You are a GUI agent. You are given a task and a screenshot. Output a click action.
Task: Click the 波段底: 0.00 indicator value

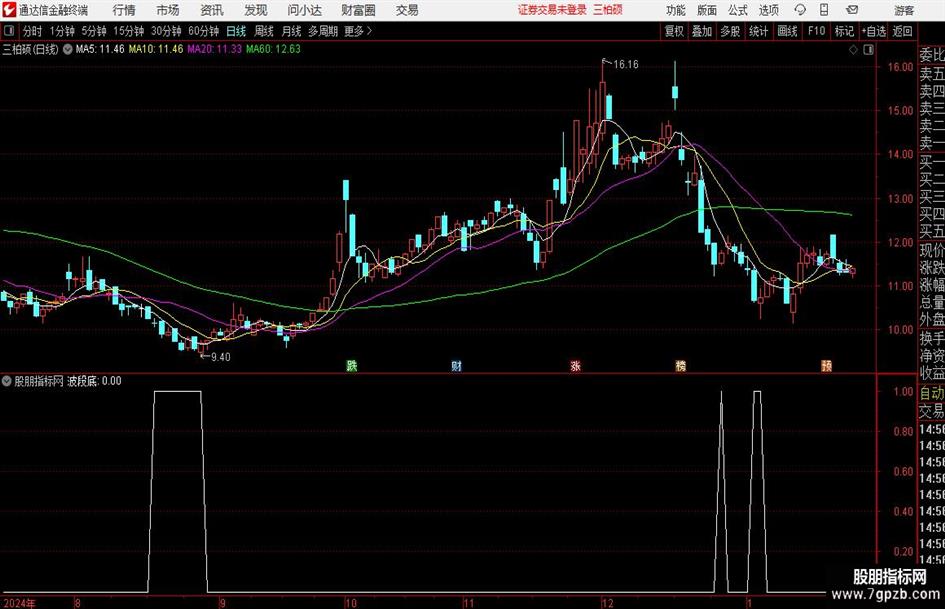click(94, 381)
